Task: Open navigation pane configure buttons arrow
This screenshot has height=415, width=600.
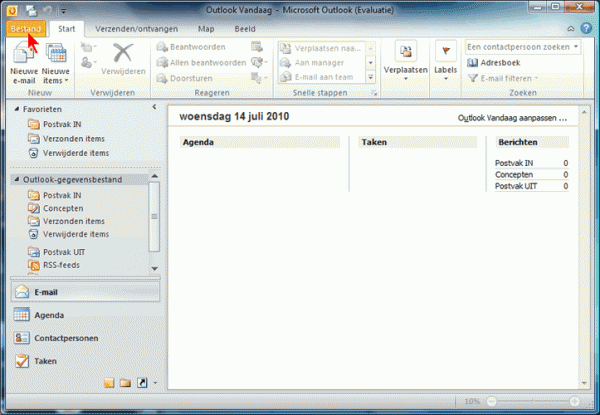Action: pyautogui.click(x=155, y=382)
